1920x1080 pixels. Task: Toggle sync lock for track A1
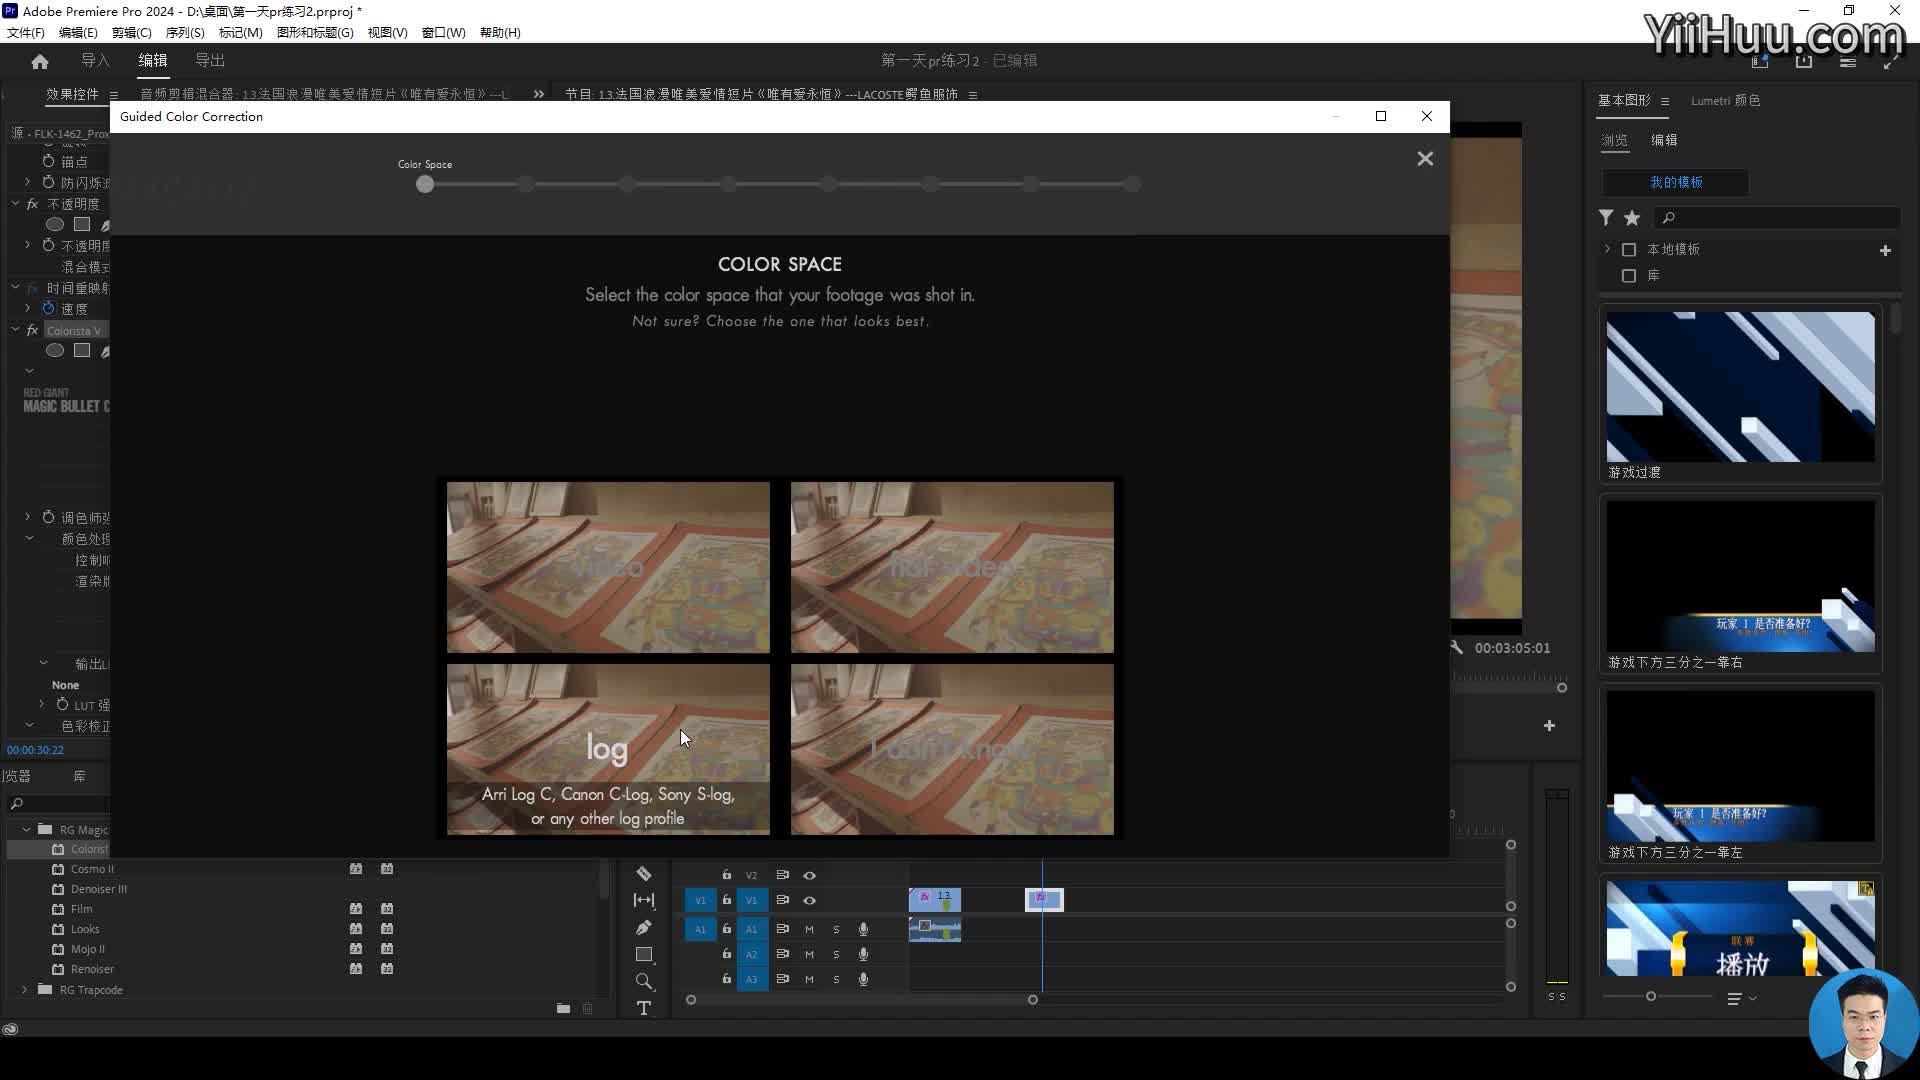click(782, 929)
